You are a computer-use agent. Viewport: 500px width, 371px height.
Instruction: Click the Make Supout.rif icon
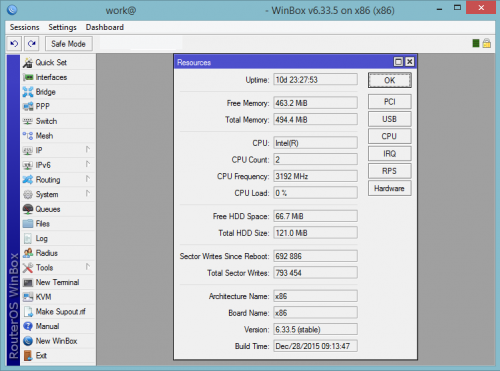28,312
